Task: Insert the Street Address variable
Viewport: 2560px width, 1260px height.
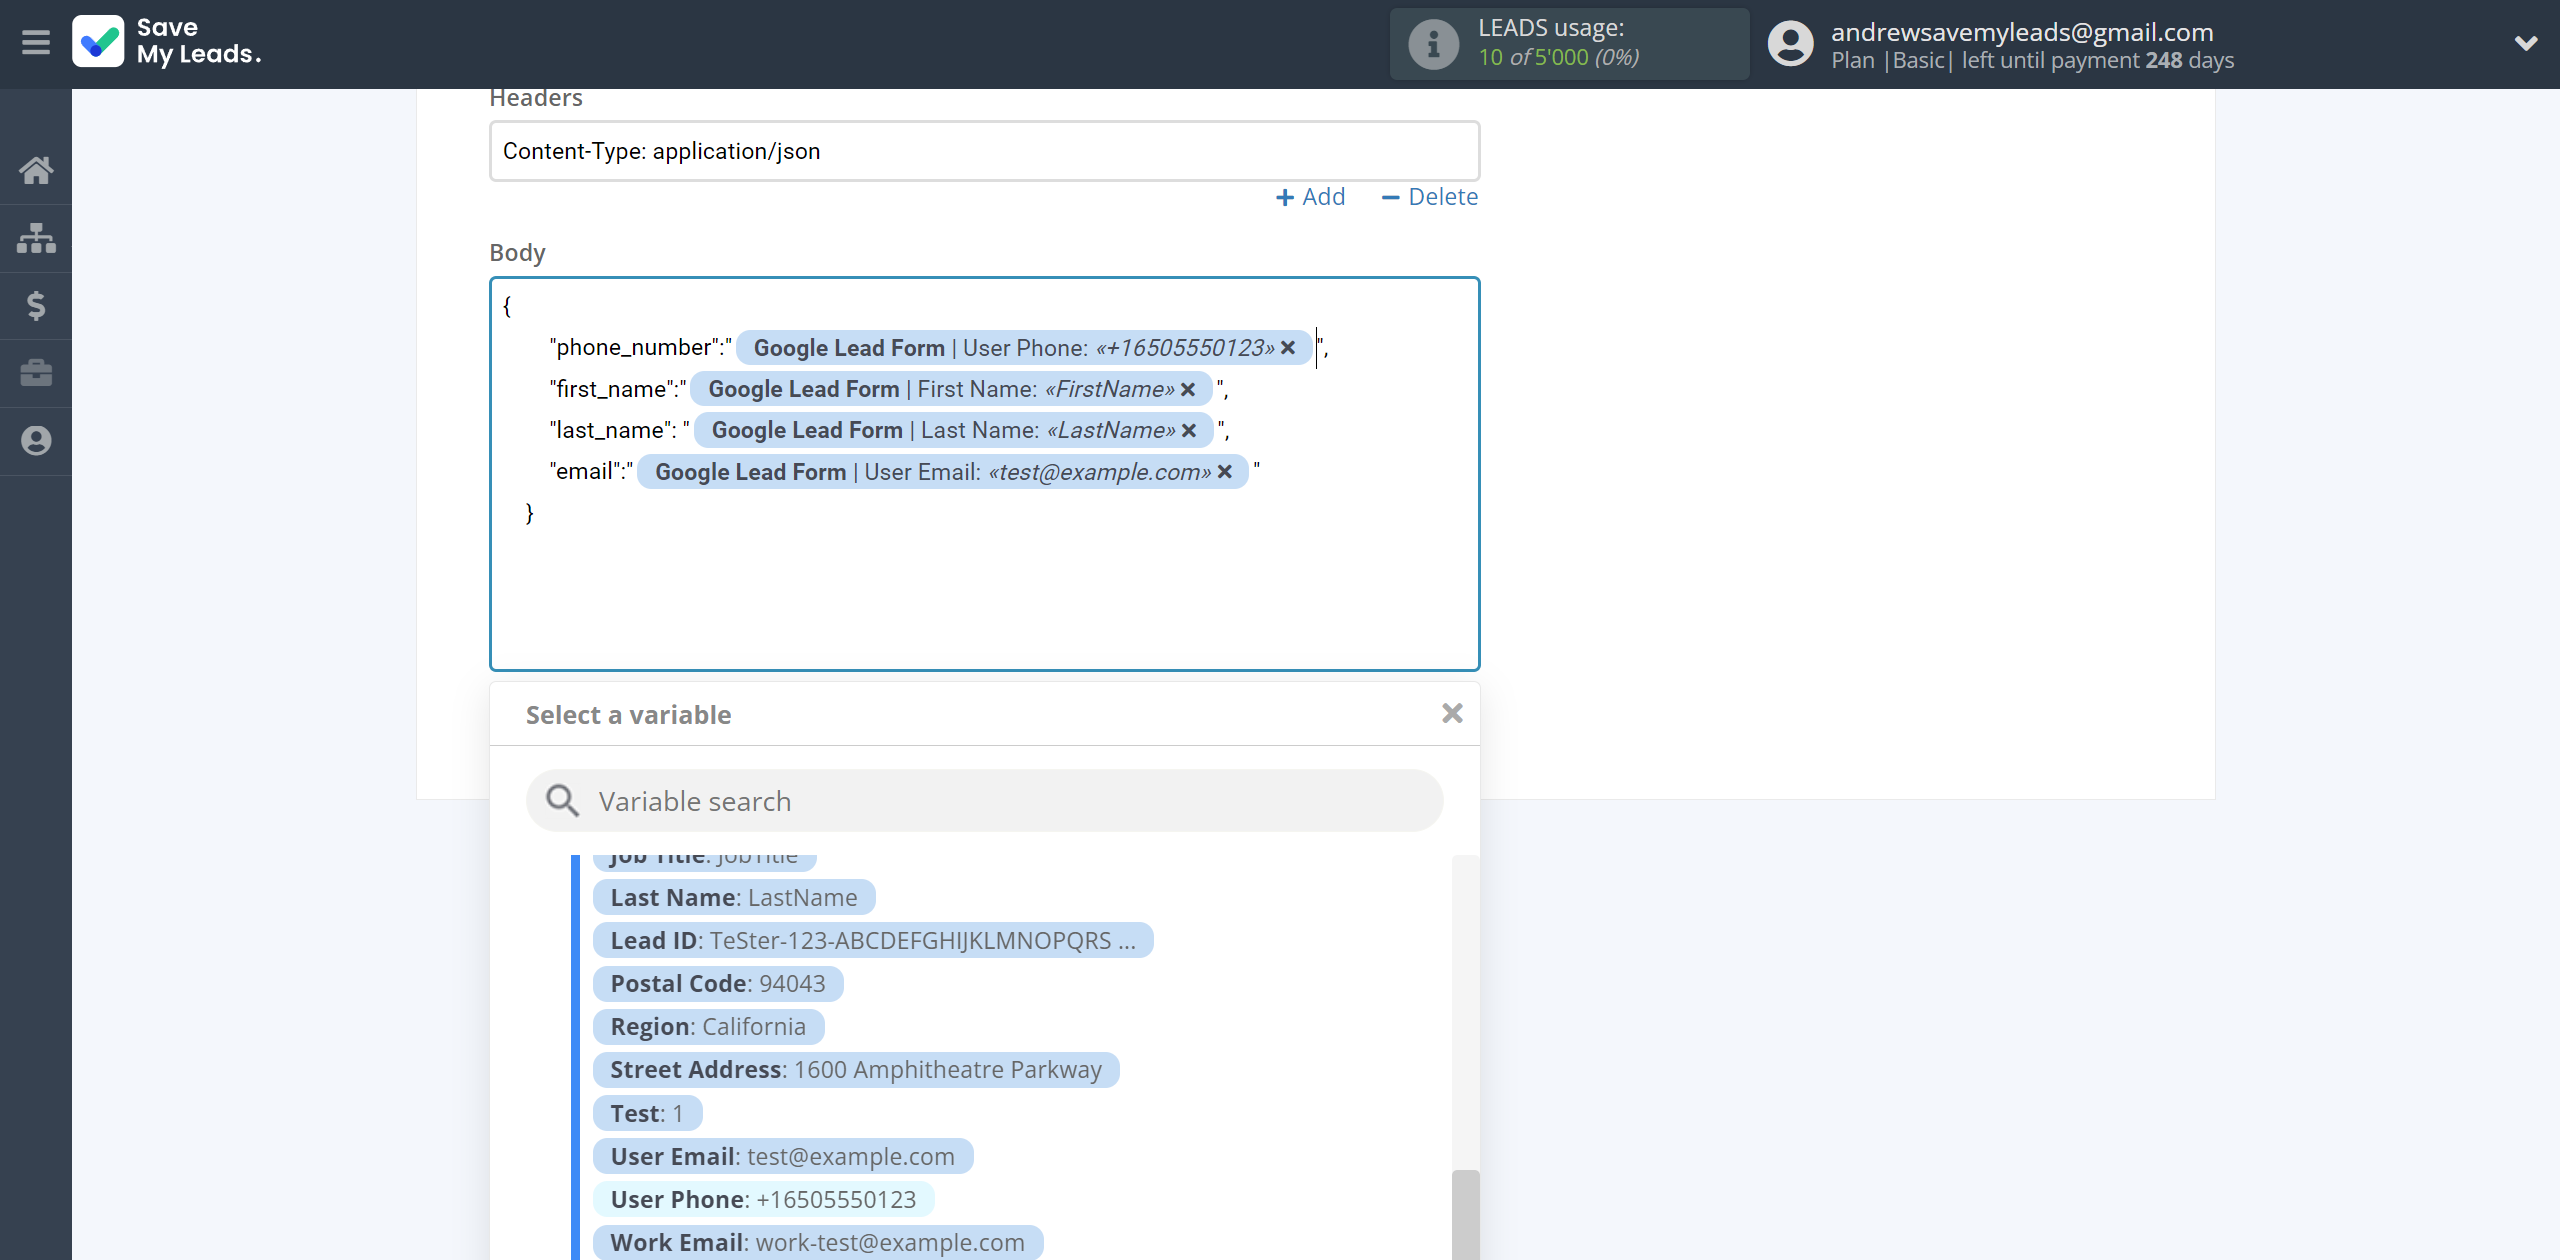Action: tap(856, 1069)
